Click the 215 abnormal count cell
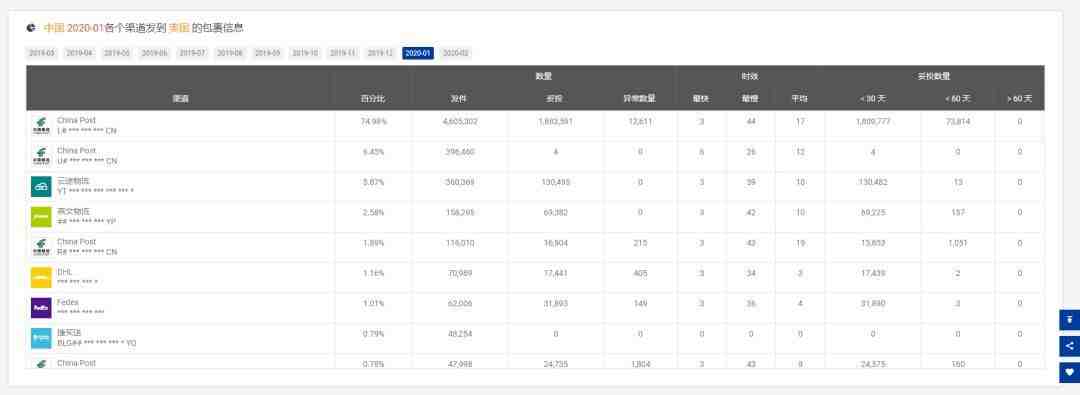The image size is (1080, 395). tap(640, 243)
